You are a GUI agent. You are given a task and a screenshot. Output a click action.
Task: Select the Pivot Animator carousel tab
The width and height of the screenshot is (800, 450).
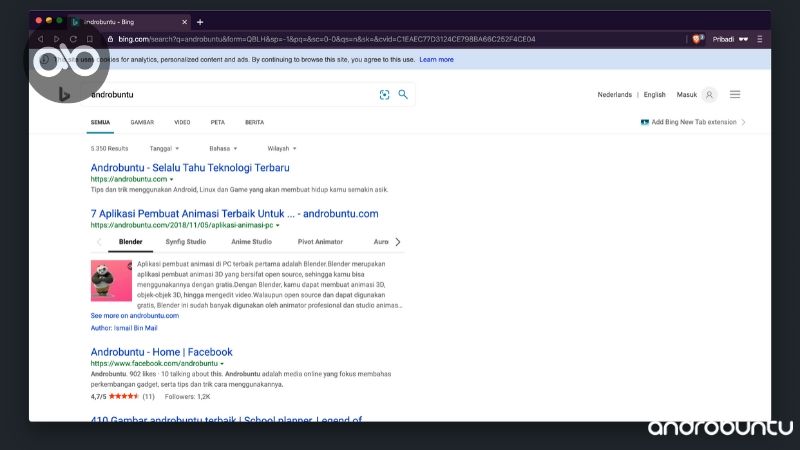[x=320, y=242]
